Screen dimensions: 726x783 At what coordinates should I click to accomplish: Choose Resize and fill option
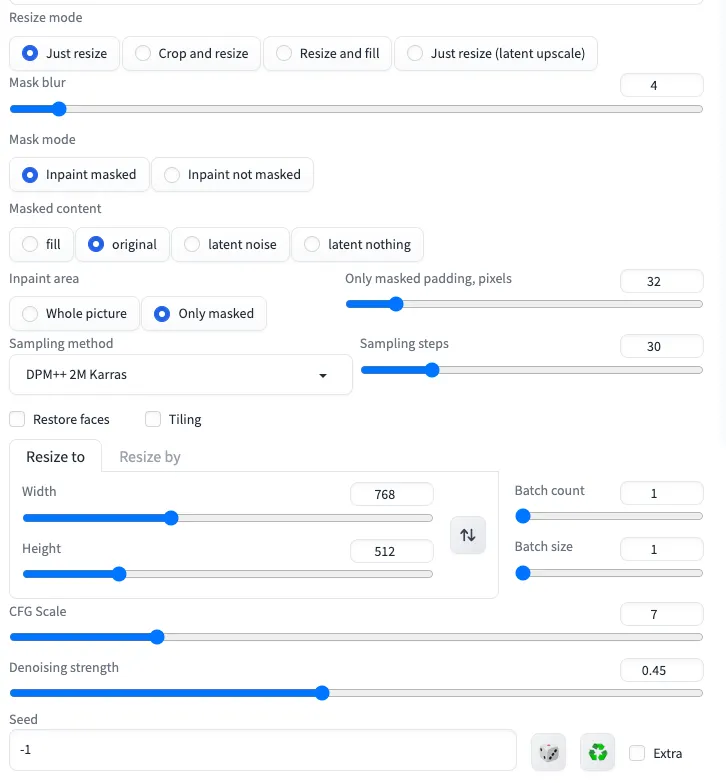327,53
